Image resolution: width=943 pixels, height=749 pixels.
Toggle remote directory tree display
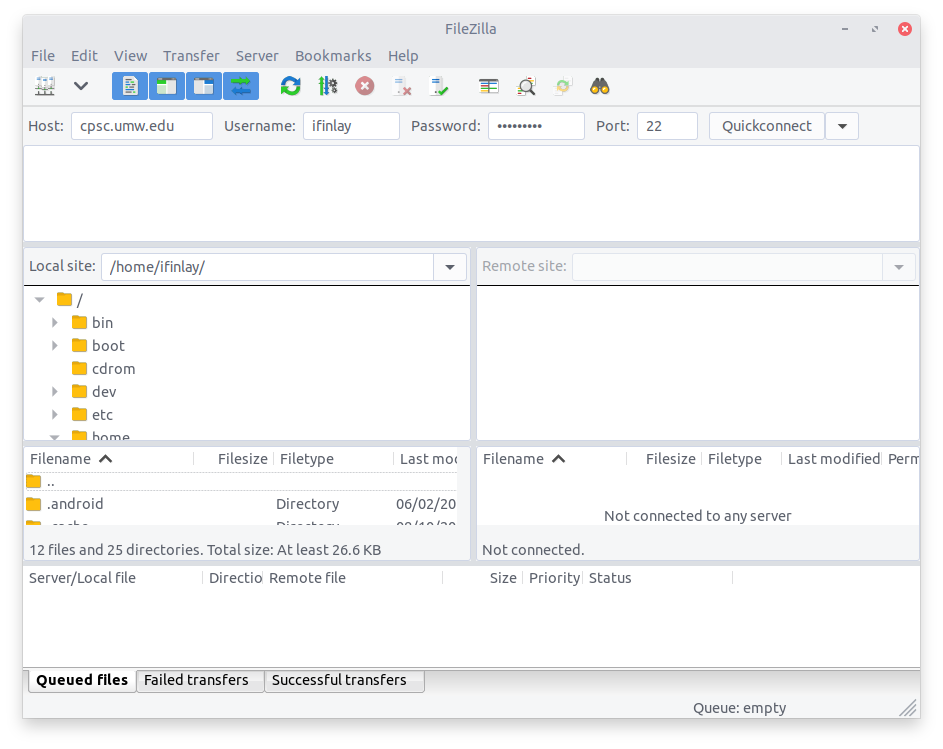coord(204,86)
